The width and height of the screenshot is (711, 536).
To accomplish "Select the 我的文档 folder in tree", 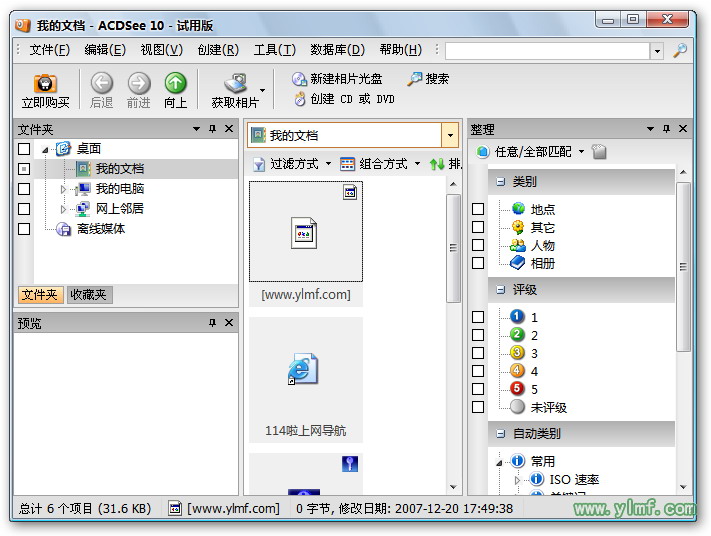I will [120, 169].
